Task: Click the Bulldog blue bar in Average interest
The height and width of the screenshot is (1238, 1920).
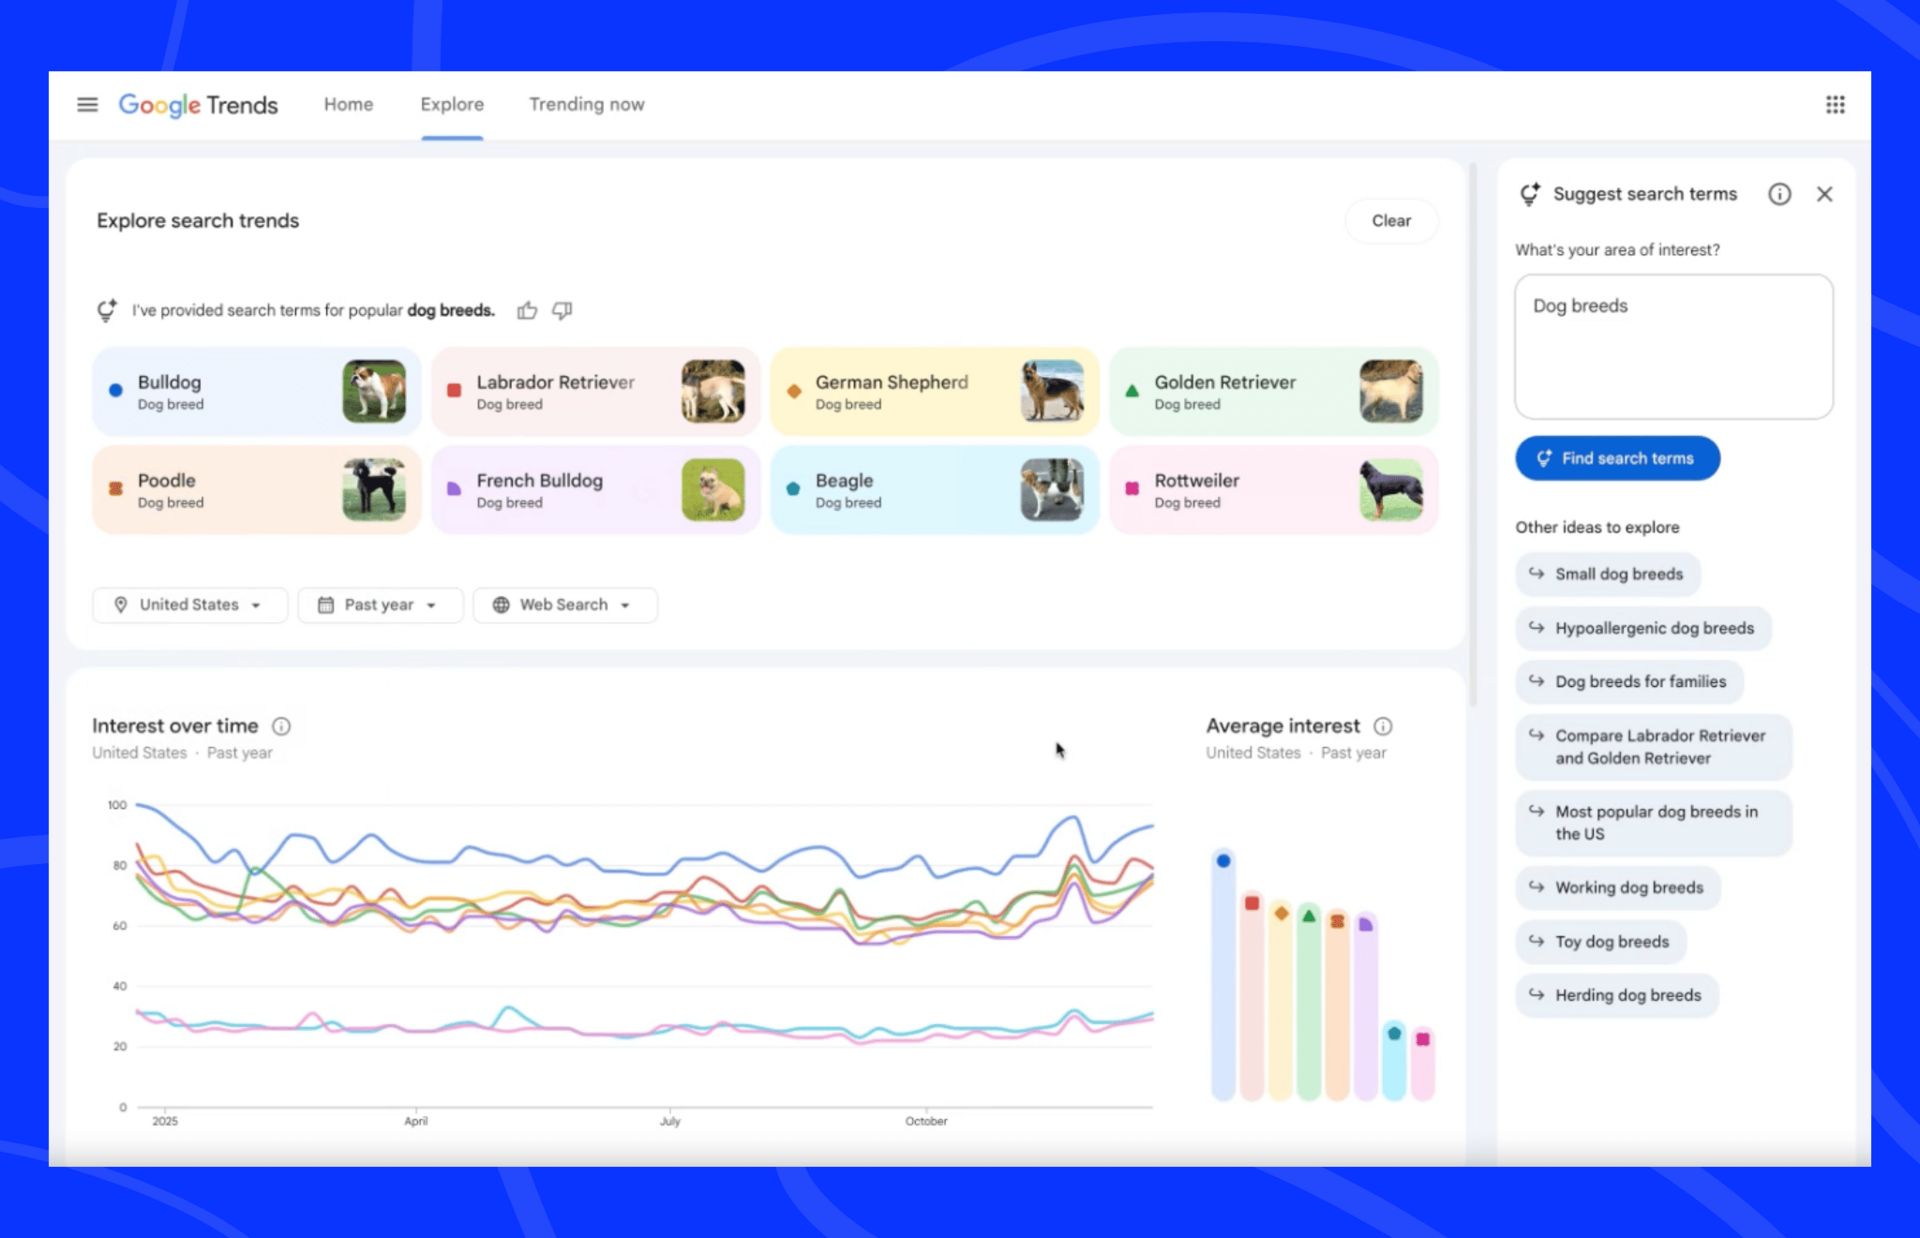Action: pos(1223,975)
